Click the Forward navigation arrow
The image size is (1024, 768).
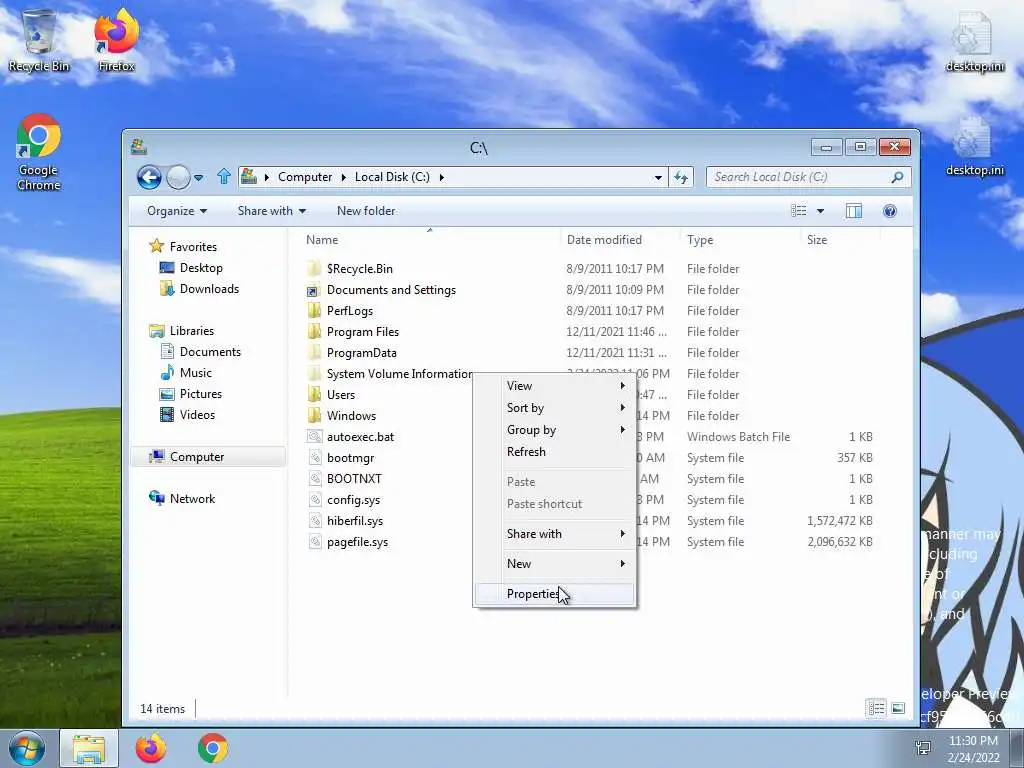pyautogui.click(x=178, y=177)
